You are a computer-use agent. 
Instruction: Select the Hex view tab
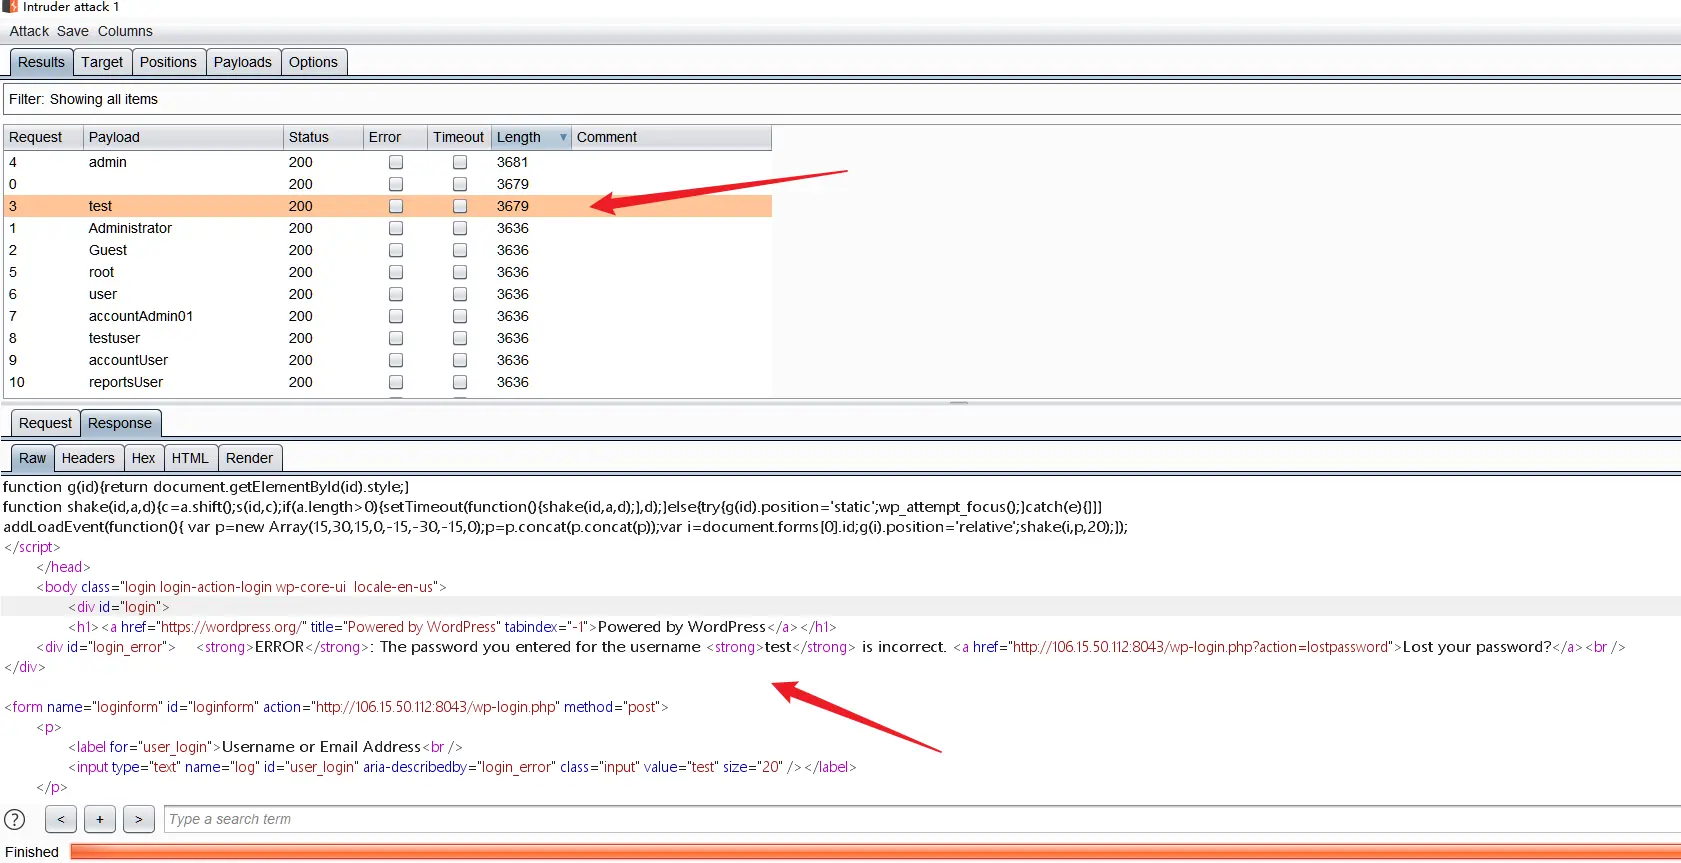pos(144,458)
